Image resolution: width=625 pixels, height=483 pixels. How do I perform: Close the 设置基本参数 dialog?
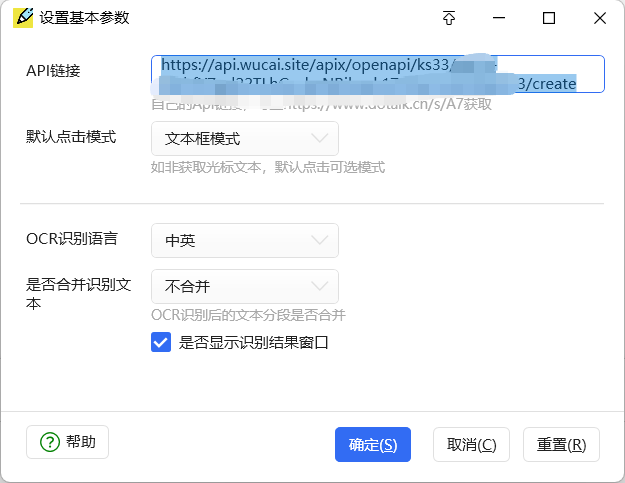tap(598, 18)
